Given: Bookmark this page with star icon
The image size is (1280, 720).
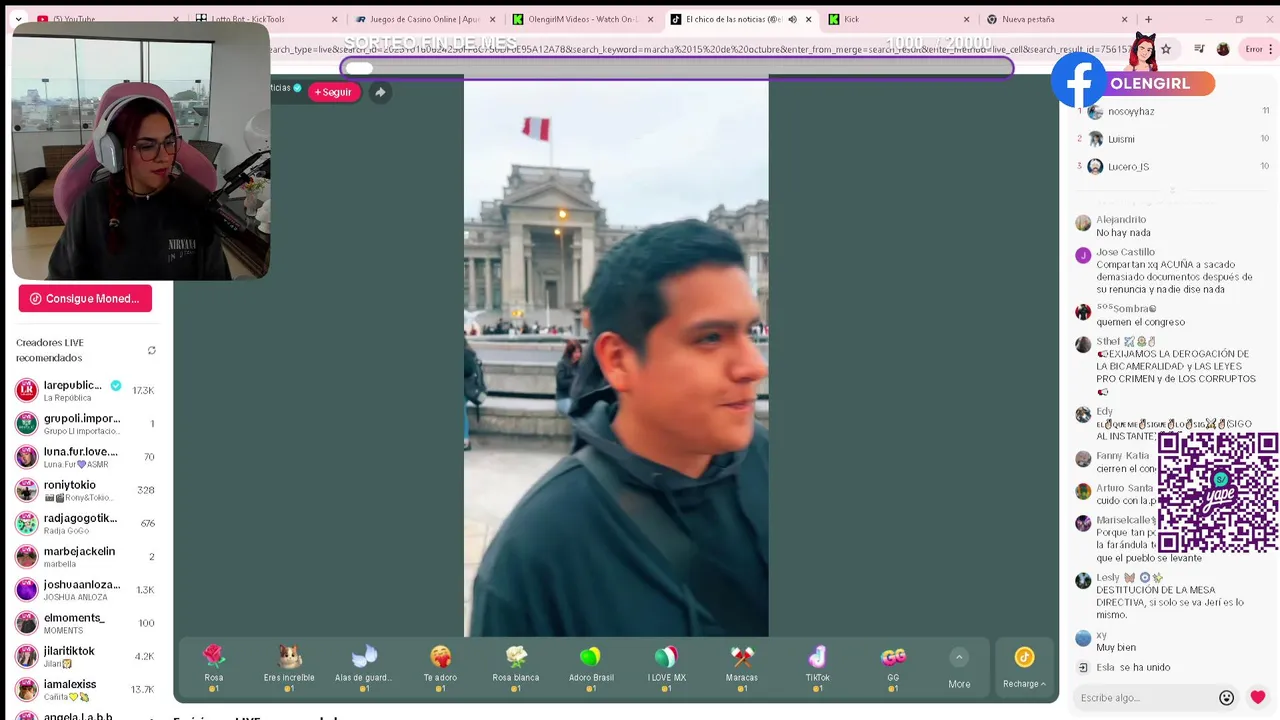Looking at the screenshot, I should [1166, 49].
